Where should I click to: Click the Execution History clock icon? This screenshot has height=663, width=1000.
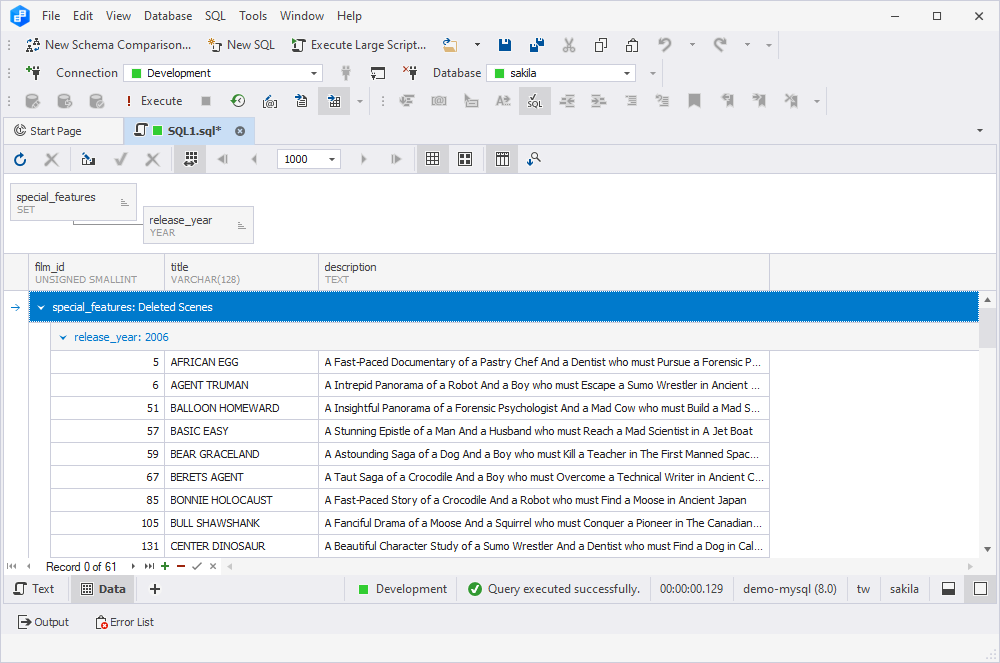click(238, 101)
